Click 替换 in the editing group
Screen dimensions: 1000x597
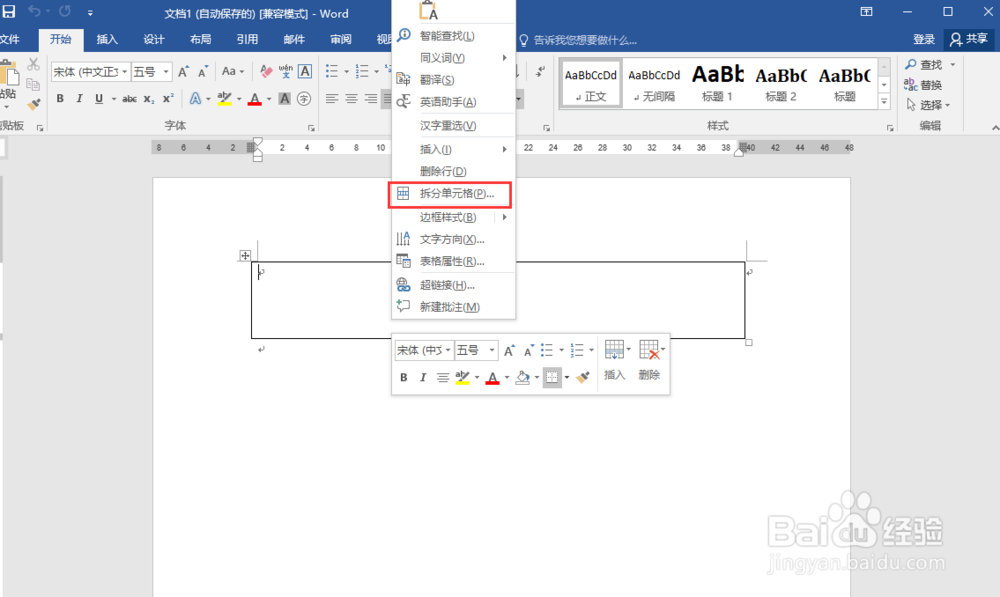[923, 85]
